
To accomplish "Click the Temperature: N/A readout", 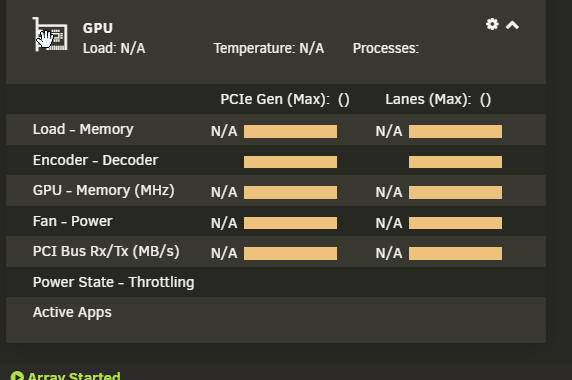I will coord(269,48).
